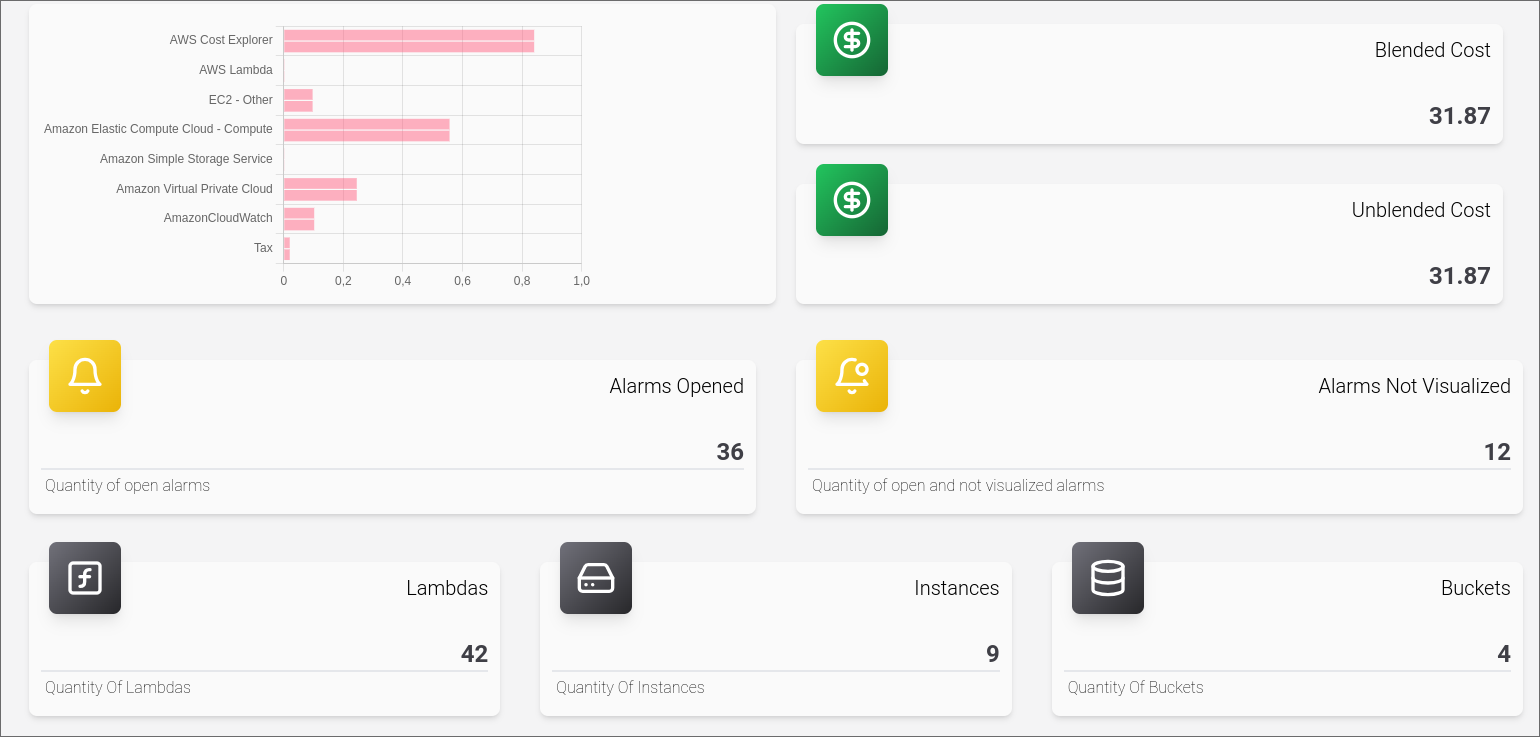This screenshot has height=737, width=1540.
Task: Select the Amazon Elastic Compute Cloud bar
Action: 367,130
